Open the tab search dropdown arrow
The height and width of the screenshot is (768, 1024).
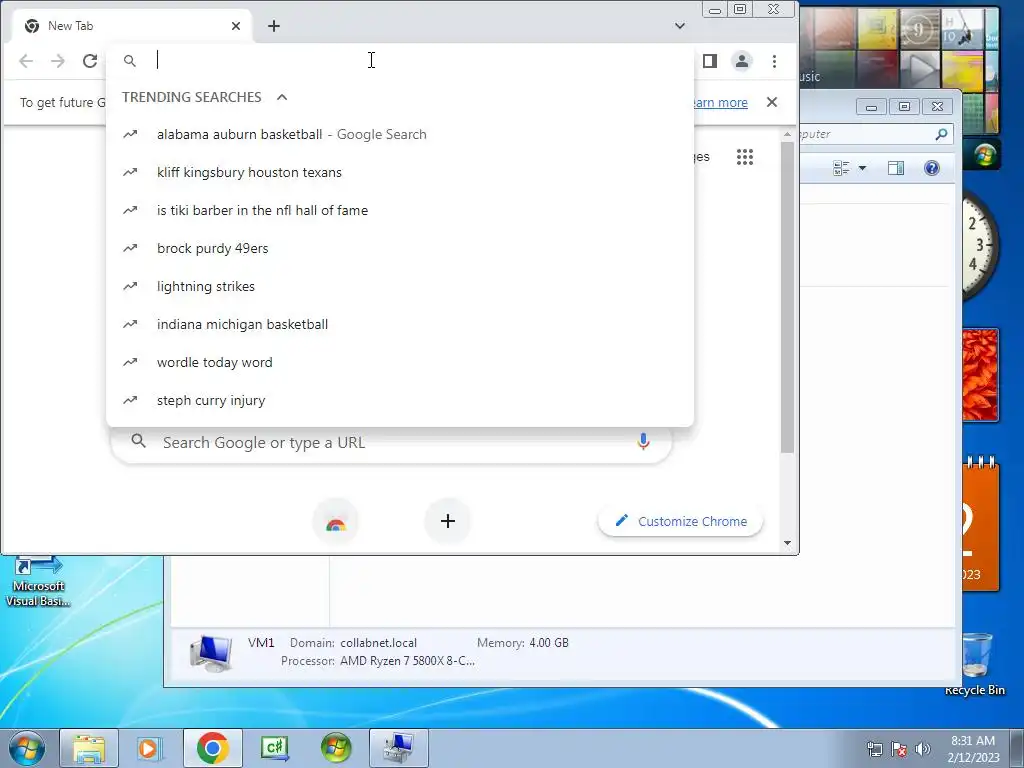[680, 26]
